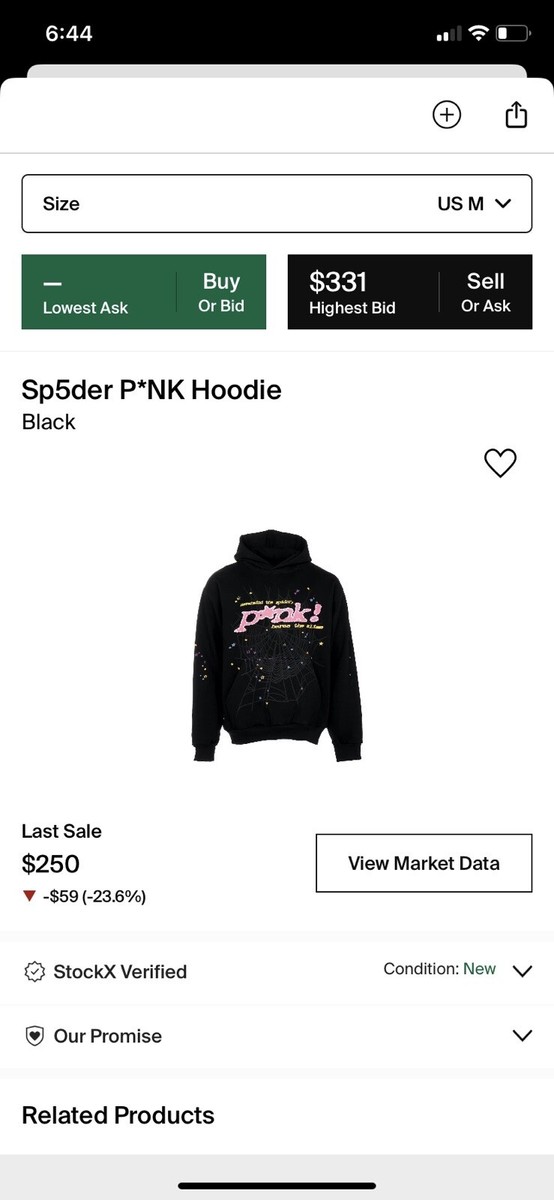Open the Size US M dropdown
Image resolution: width=554 pixels, height=1200 pixels.
coord(277,204)
